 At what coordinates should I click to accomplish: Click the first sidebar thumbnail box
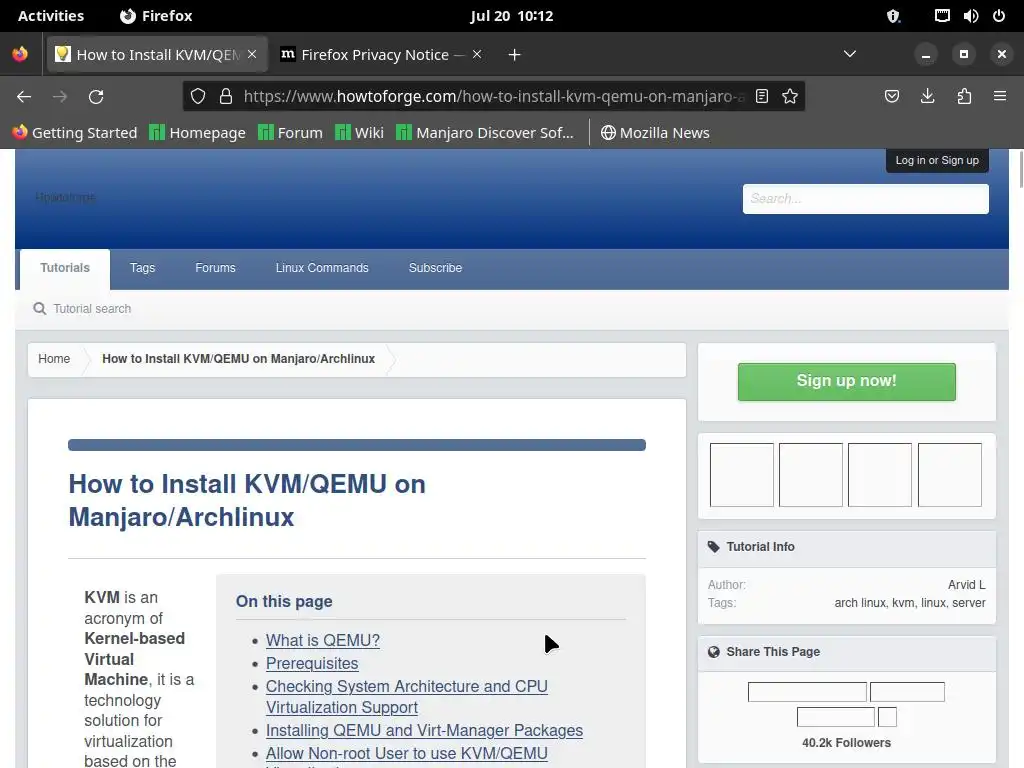742,475
